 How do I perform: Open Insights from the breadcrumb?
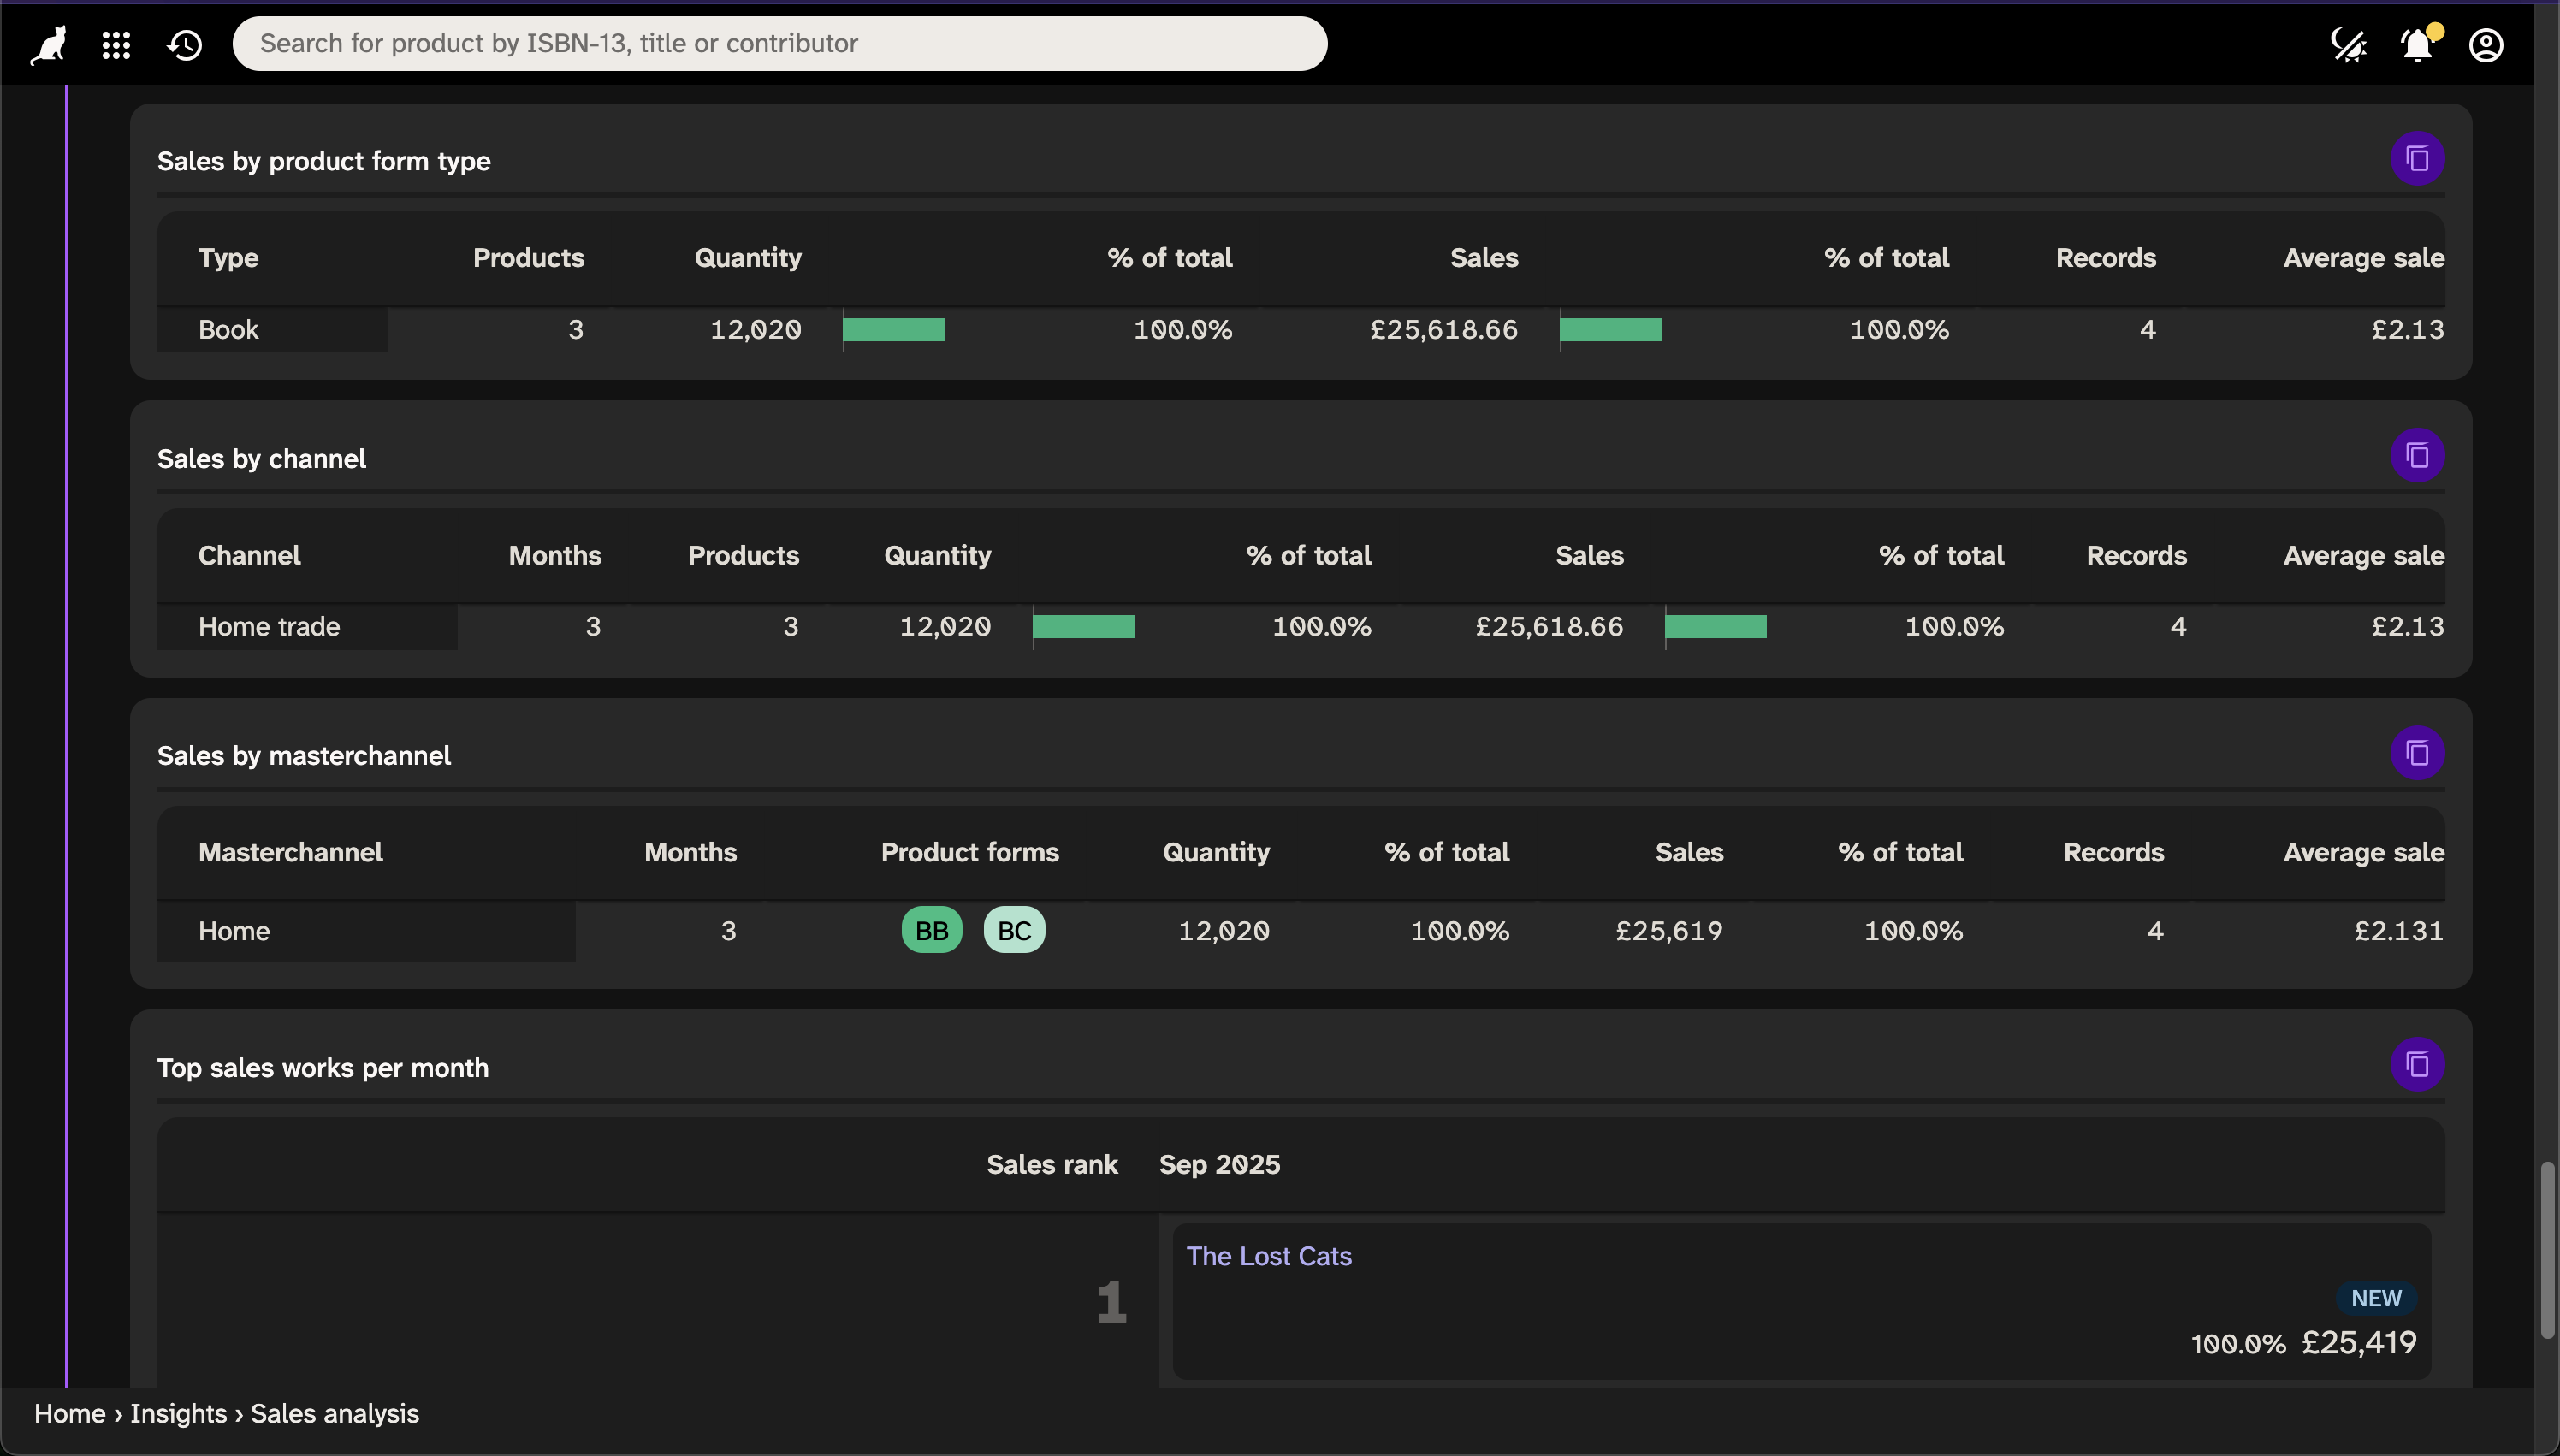coord(178,1413)
